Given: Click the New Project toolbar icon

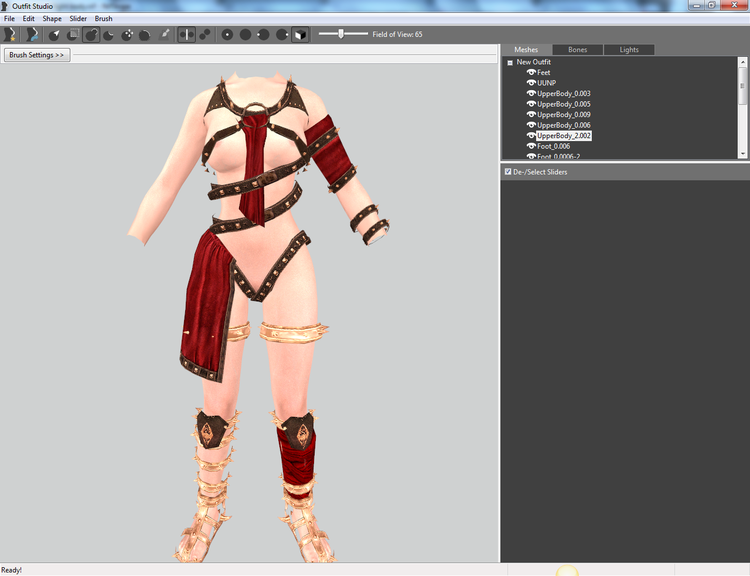Looking at the screenshot, I should click(10, 34).
